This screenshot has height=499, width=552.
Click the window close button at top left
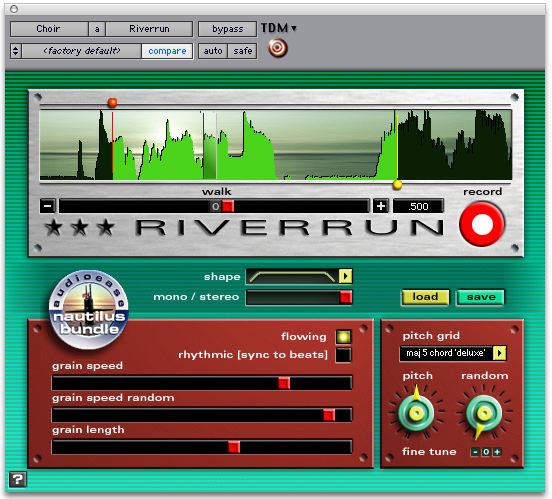click(x=14, y=9)
